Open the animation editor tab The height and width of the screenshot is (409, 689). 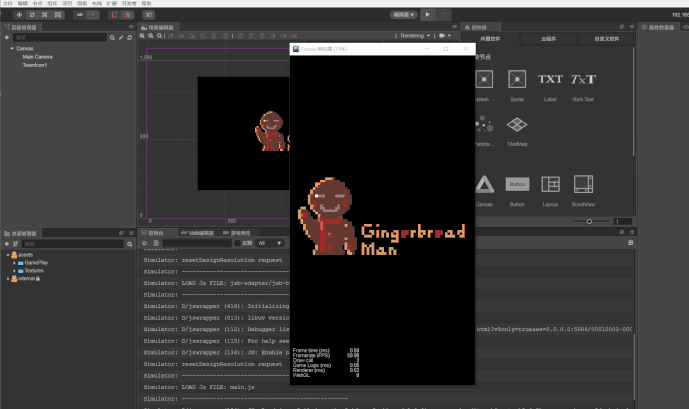coord(198,233)
